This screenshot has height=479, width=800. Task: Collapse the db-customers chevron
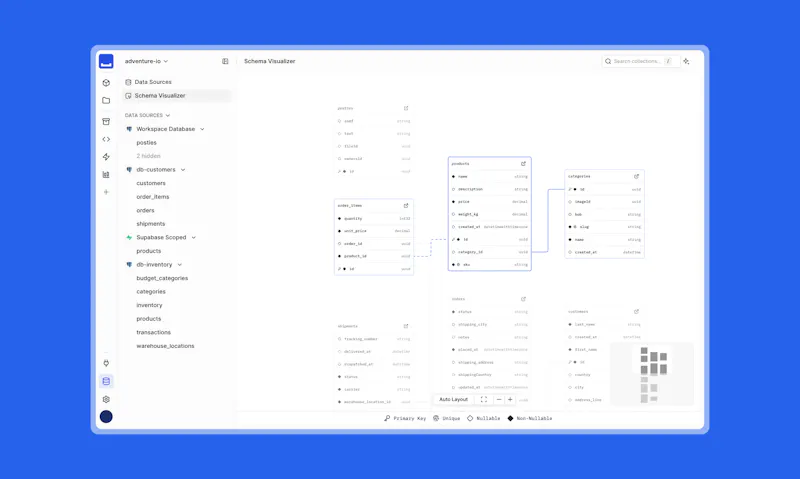[183, 170]
